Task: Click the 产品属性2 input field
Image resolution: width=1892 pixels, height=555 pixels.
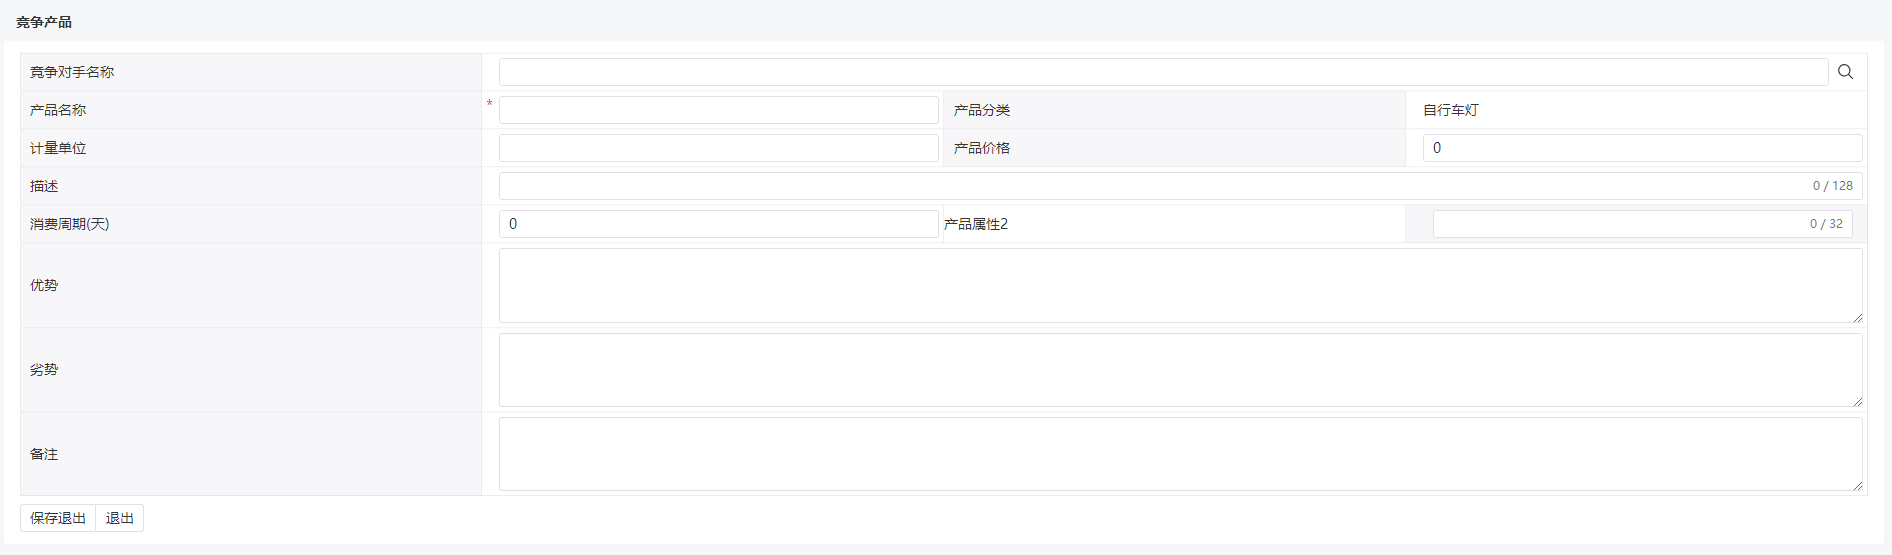Action: click(1642, 224)
